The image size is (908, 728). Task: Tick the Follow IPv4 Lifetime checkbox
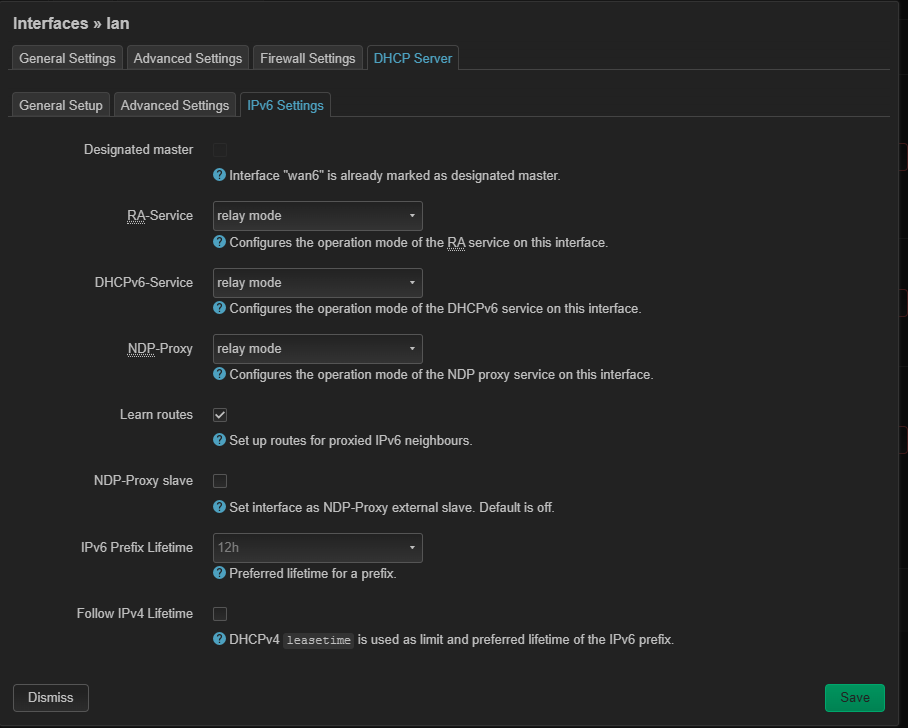(x=220, y=614)
